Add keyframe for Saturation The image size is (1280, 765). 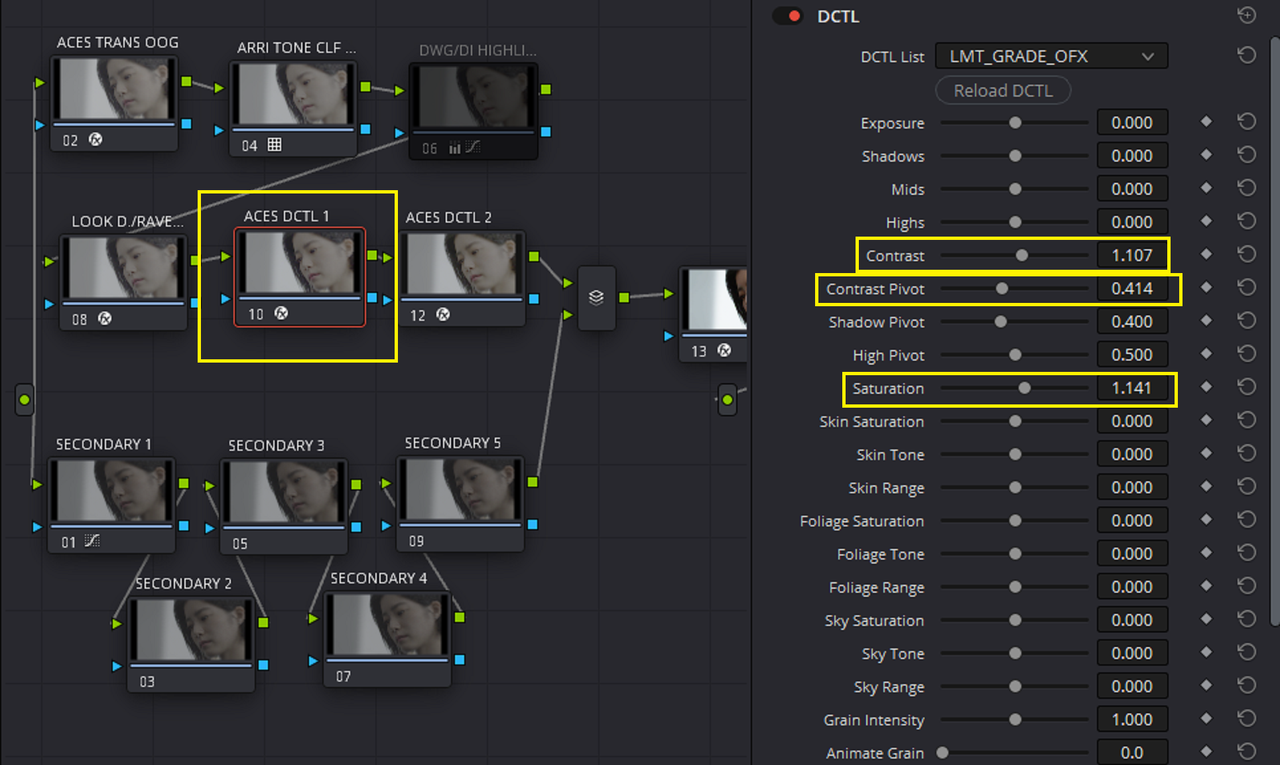[1206, 387]
